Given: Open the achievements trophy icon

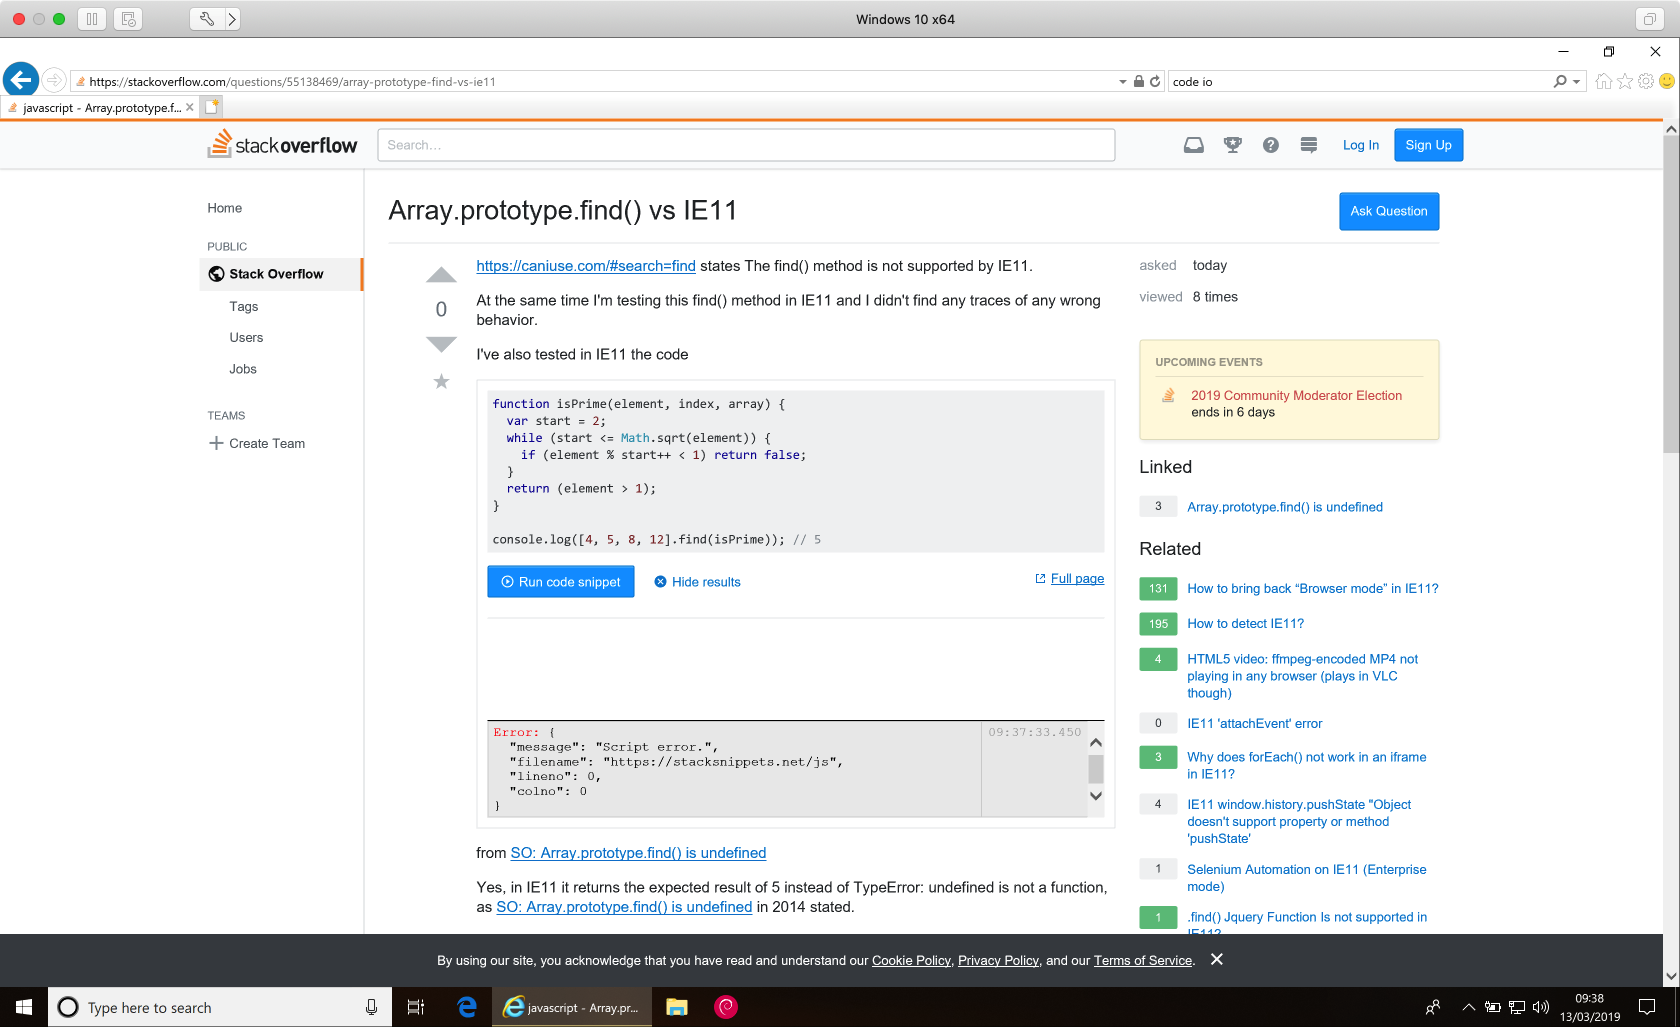Looking at the screenshot, I should coord(1233,145).
